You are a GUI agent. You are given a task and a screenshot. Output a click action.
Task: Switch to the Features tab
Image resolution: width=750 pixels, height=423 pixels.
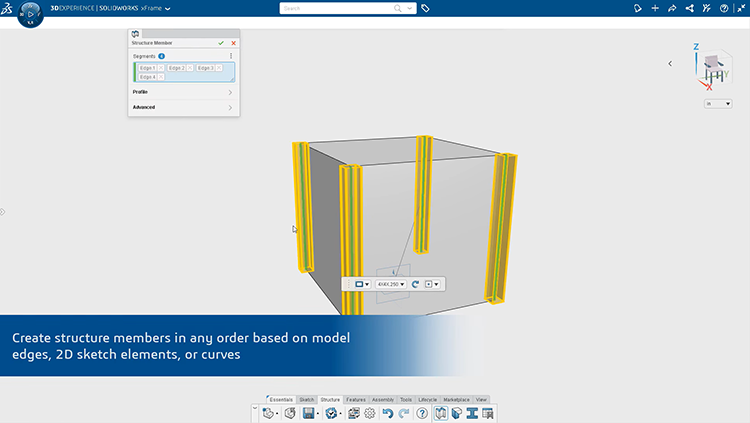[x=356, y=399]
